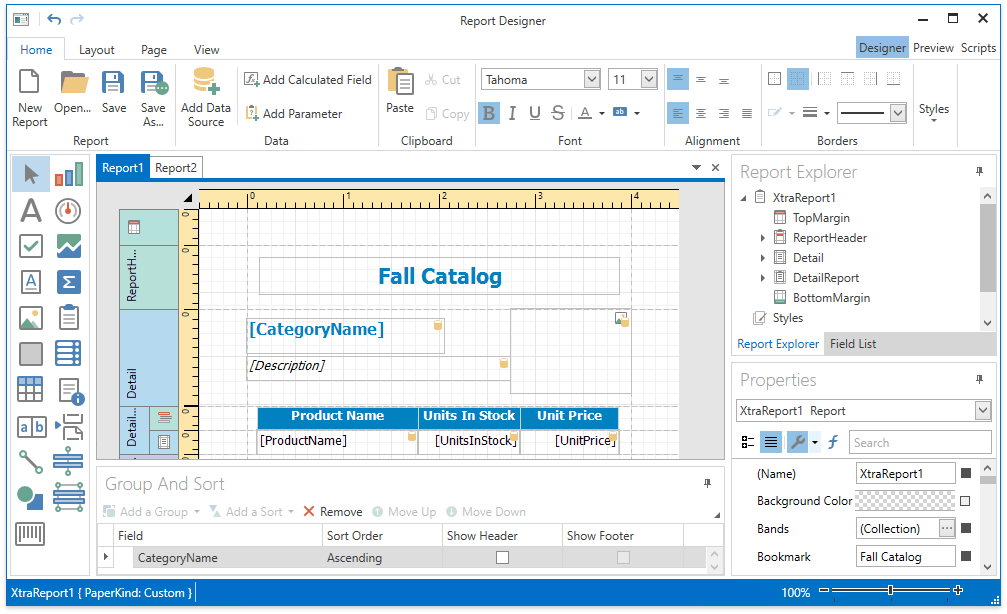
Task: Select the Sigma summary control in toolbox
Action: 68,282
